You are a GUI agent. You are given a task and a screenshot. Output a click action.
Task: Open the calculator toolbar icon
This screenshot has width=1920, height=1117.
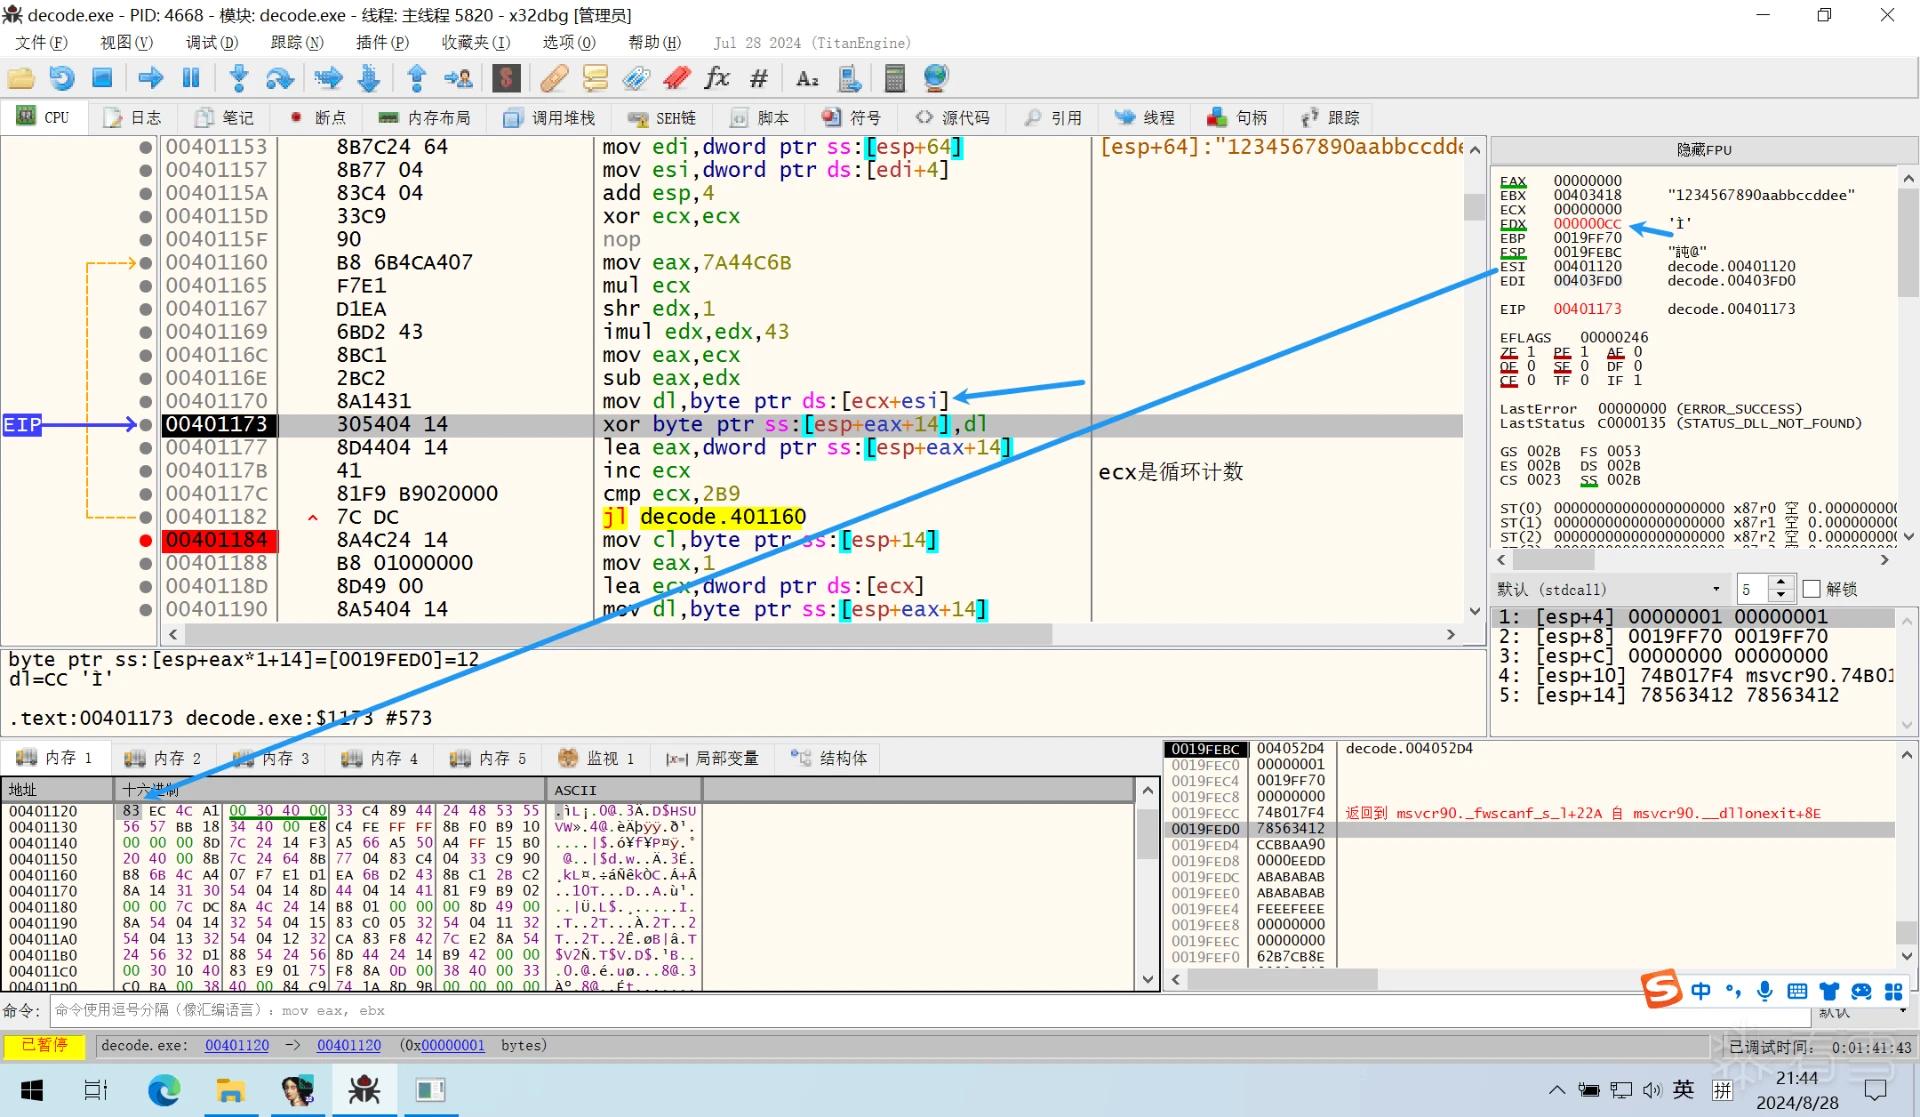pyautogui.click(x=895, y=78)
